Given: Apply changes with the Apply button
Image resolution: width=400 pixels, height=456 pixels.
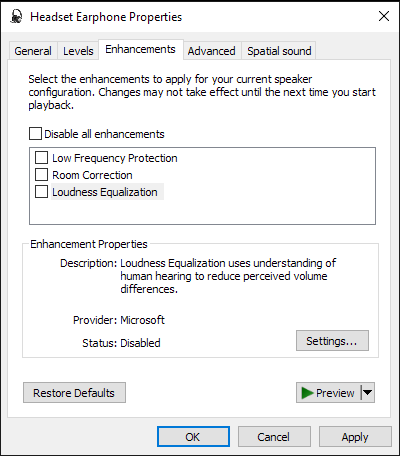Looking at the screenshot, I should tap(355, 437).
